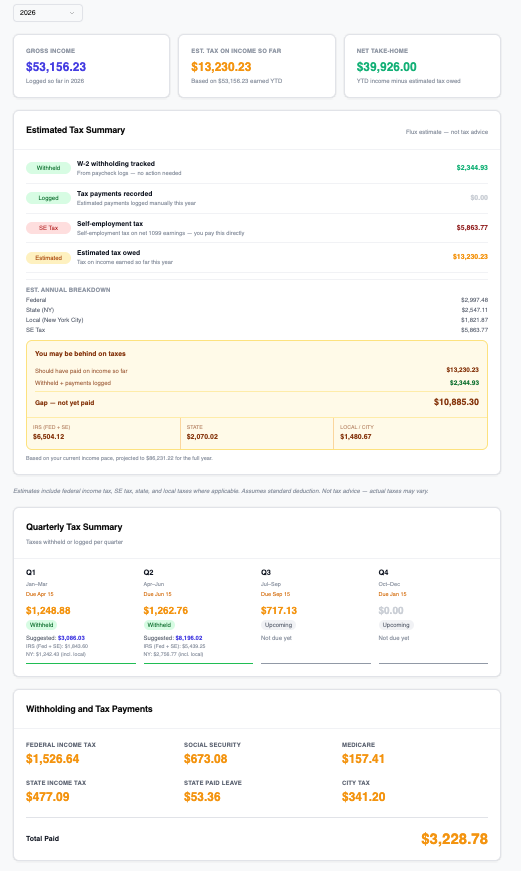Click the Estimated badge for tax owed
Image resolution: width=521 pixels, height=871 pixels.
(48, 258)
